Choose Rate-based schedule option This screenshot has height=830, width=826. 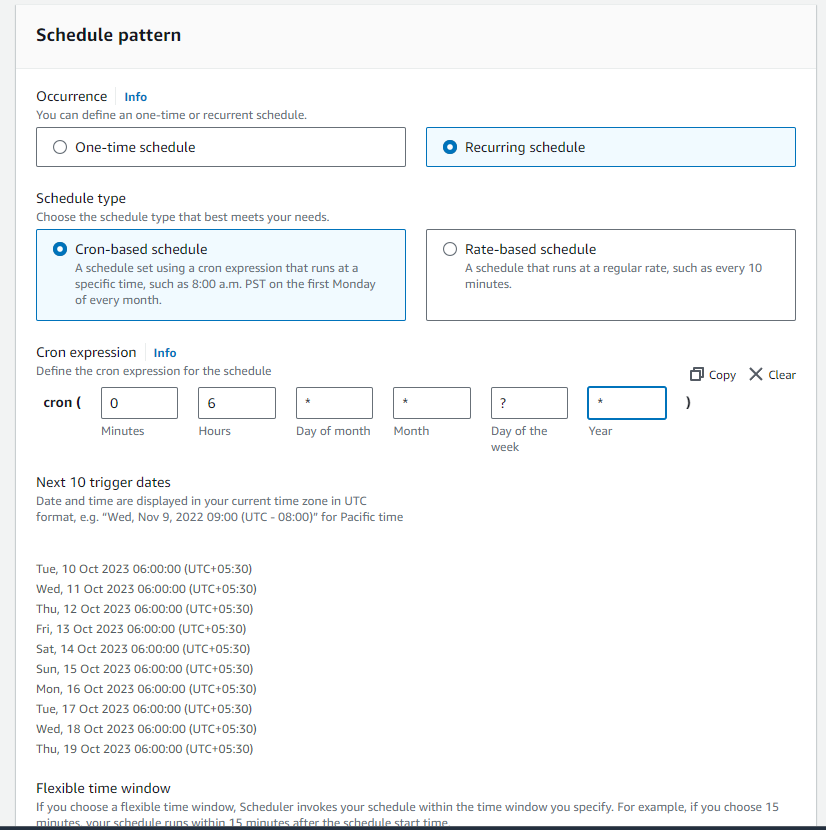point(450,249)
